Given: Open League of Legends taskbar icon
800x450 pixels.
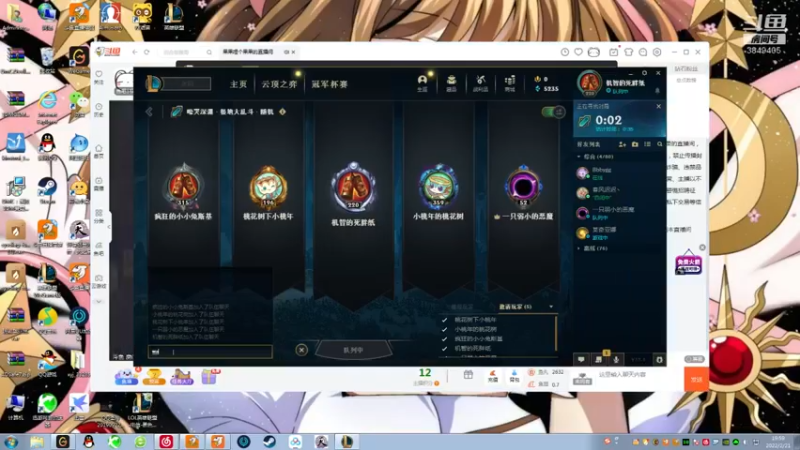Looking at the screenshot, I should [x=347, y=442].
